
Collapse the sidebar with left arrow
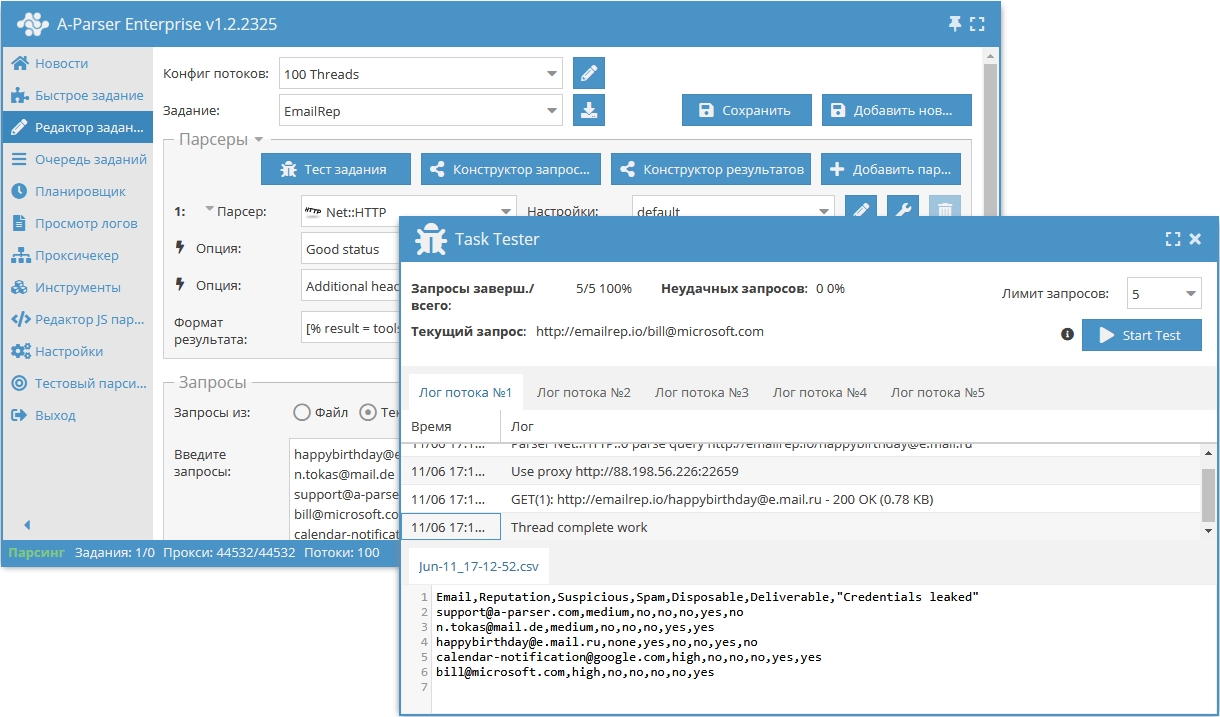[x=27, y=524]
